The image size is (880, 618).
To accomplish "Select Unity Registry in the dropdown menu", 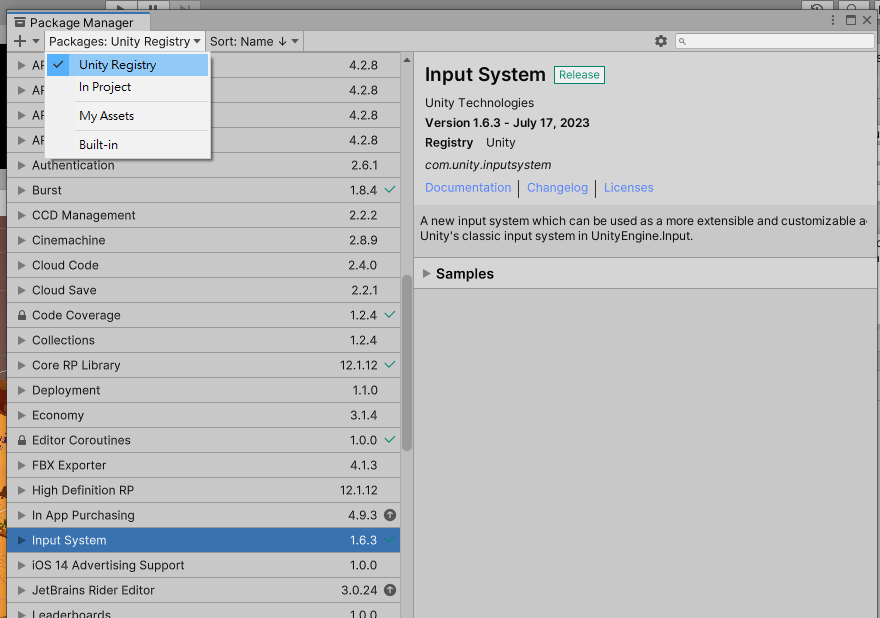I will pos(127,65).
